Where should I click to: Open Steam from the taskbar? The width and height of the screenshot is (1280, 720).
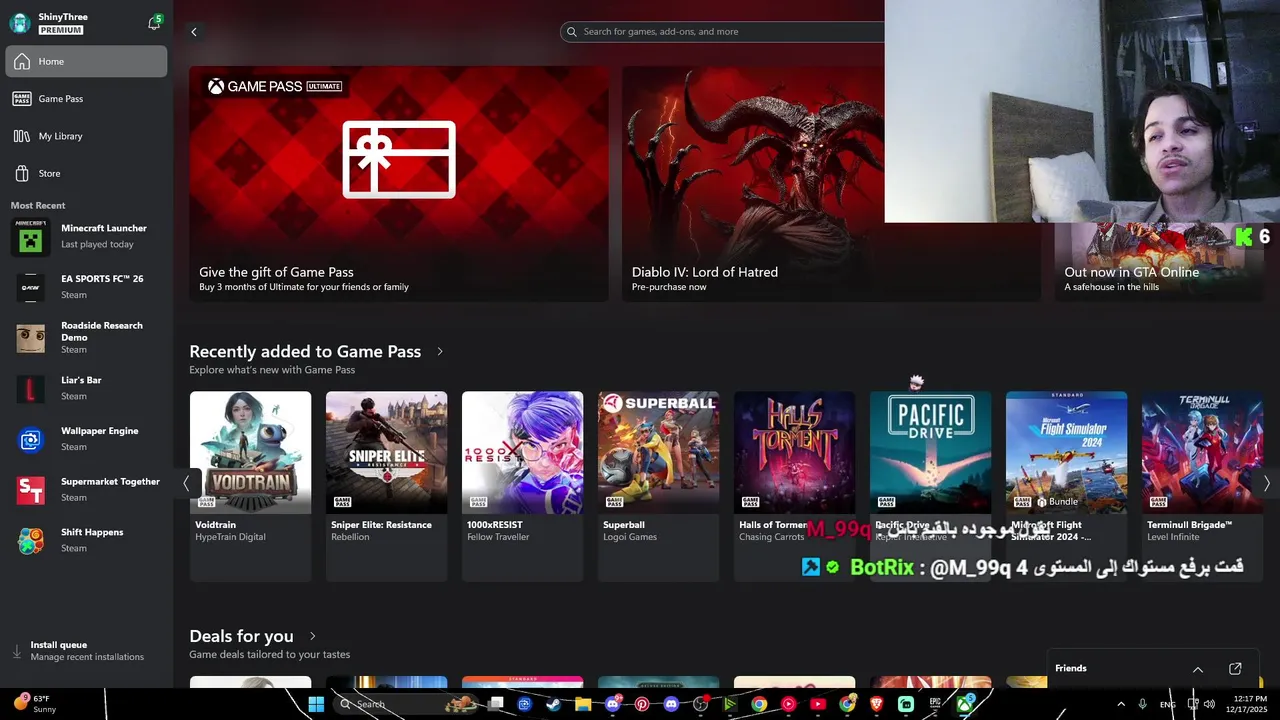click(x=553, y=704)
